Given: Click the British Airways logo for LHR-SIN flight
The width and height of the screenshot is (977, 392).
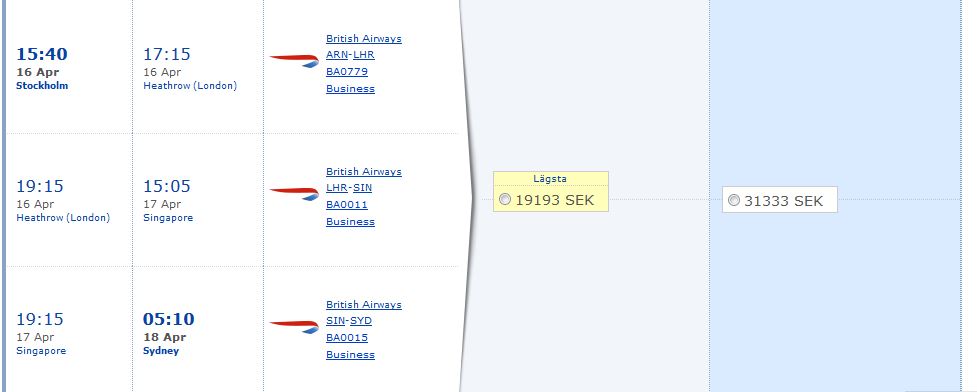Looking at the screenshot, I should point(294,194).
